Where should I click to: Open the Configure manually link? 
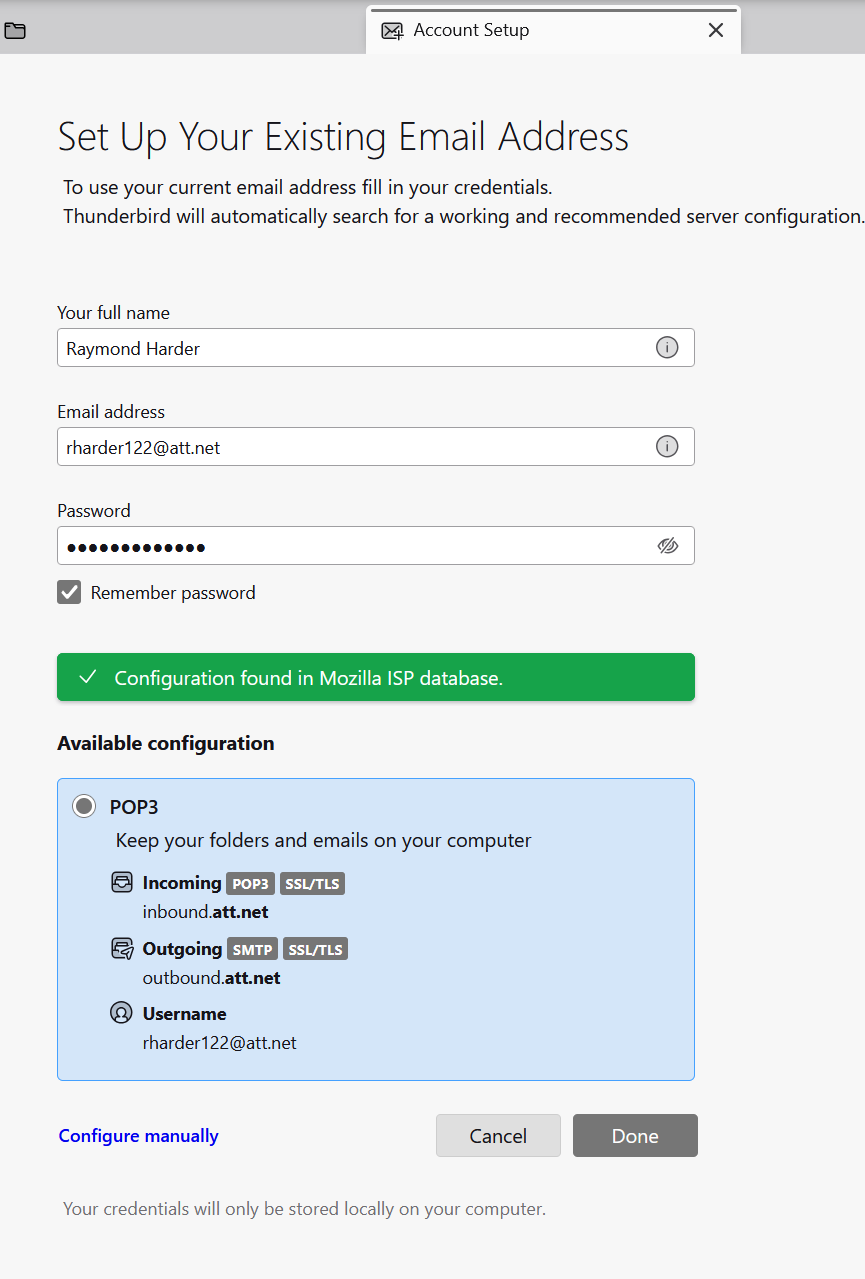coord(138,1136)
